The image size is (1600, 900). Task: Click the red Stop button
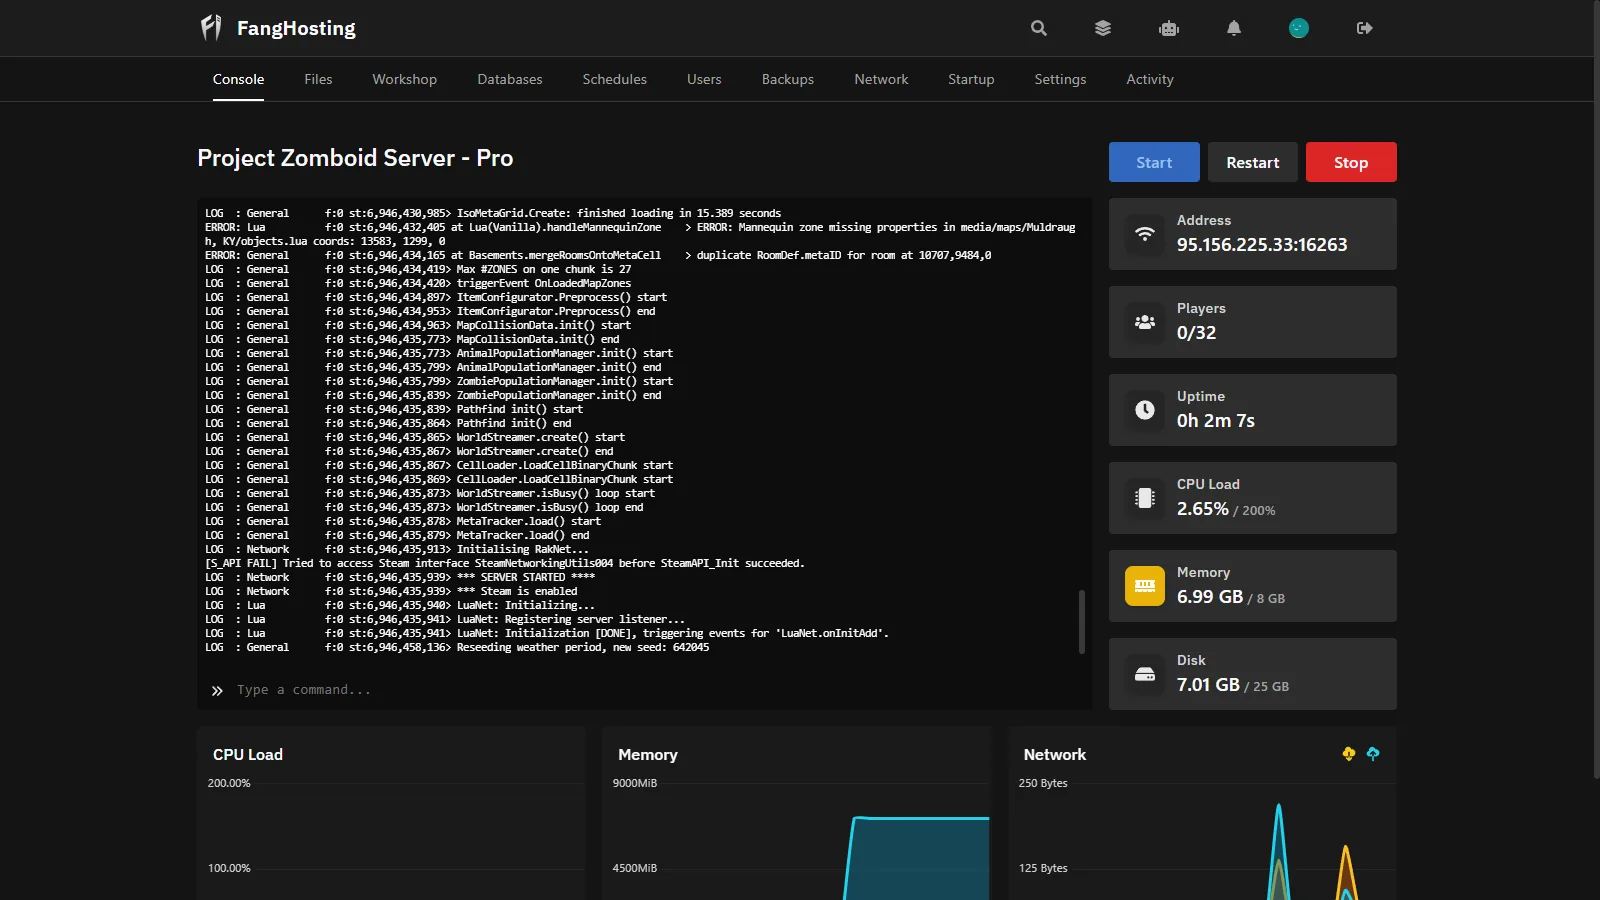(1351, 162)
